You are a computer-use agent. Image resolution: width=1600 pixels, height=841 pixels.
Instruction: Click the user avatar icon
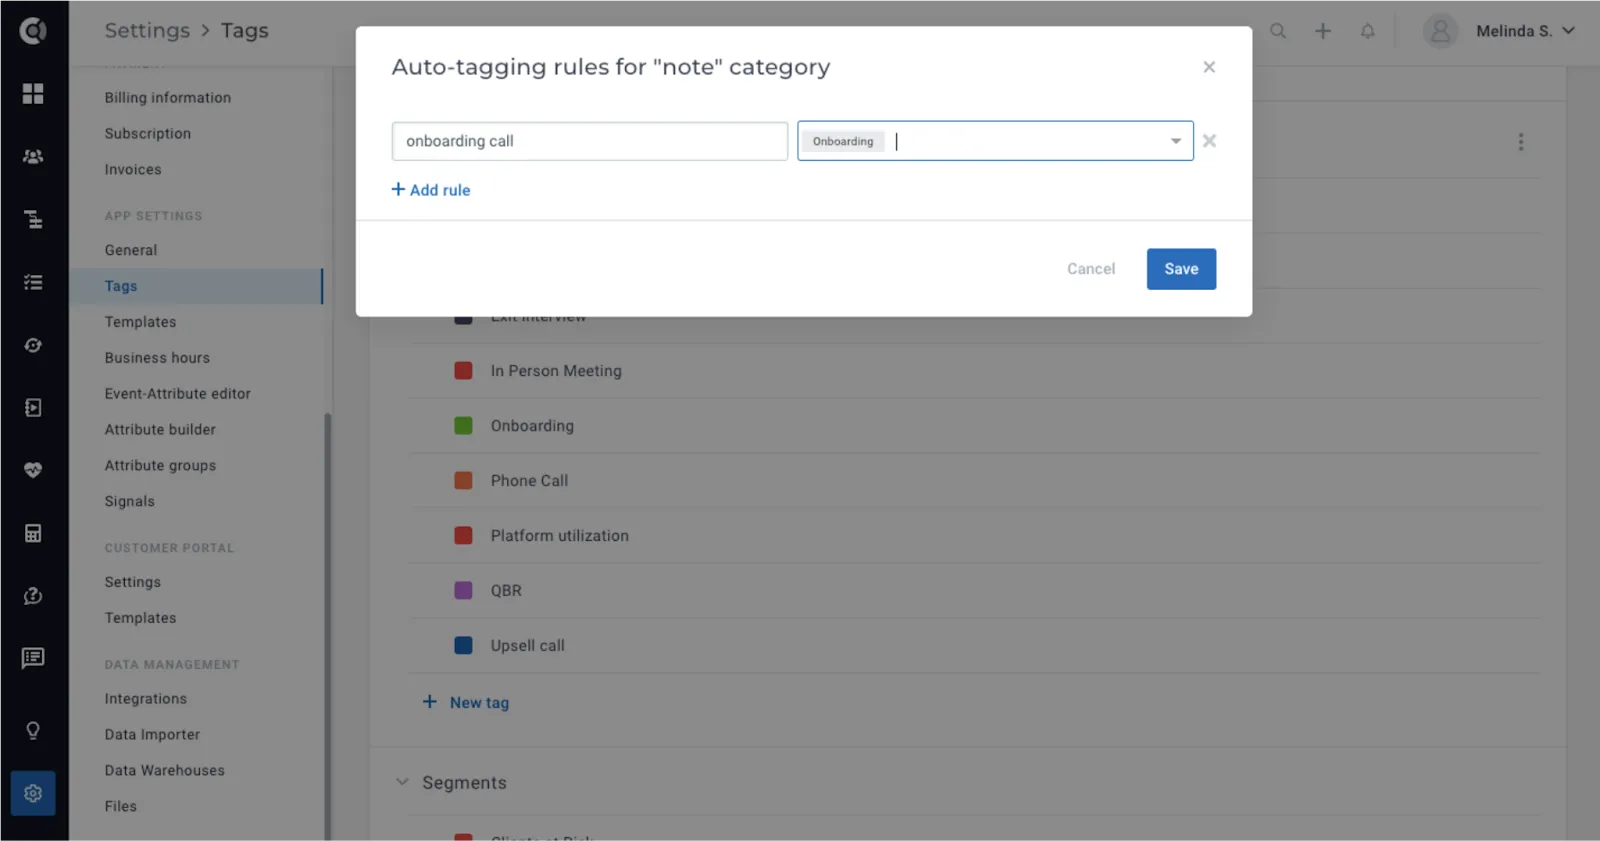[x=1440, y=31]
